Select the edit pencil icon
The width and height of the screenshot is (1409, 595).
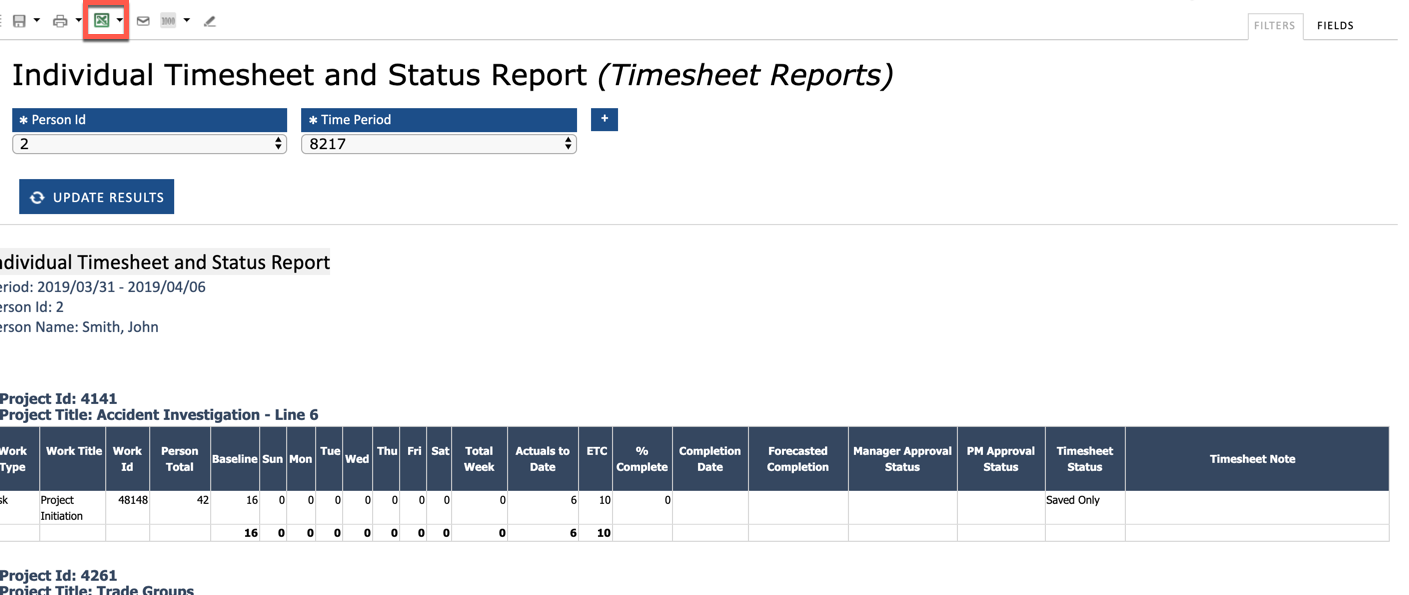pos(210,20)
